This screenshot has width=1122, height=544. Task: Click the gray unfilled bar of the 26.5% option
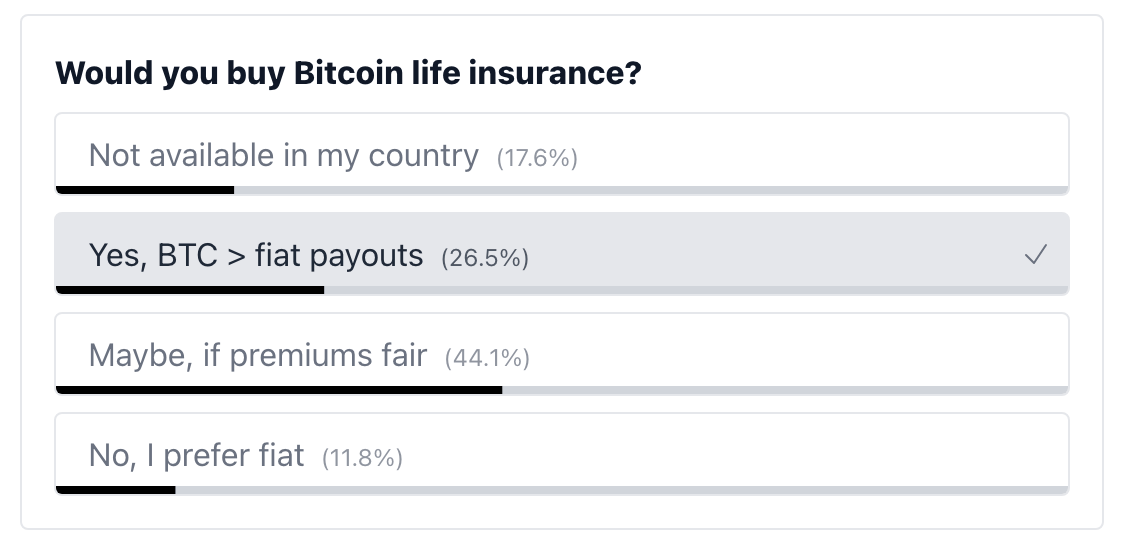point(696,290)
